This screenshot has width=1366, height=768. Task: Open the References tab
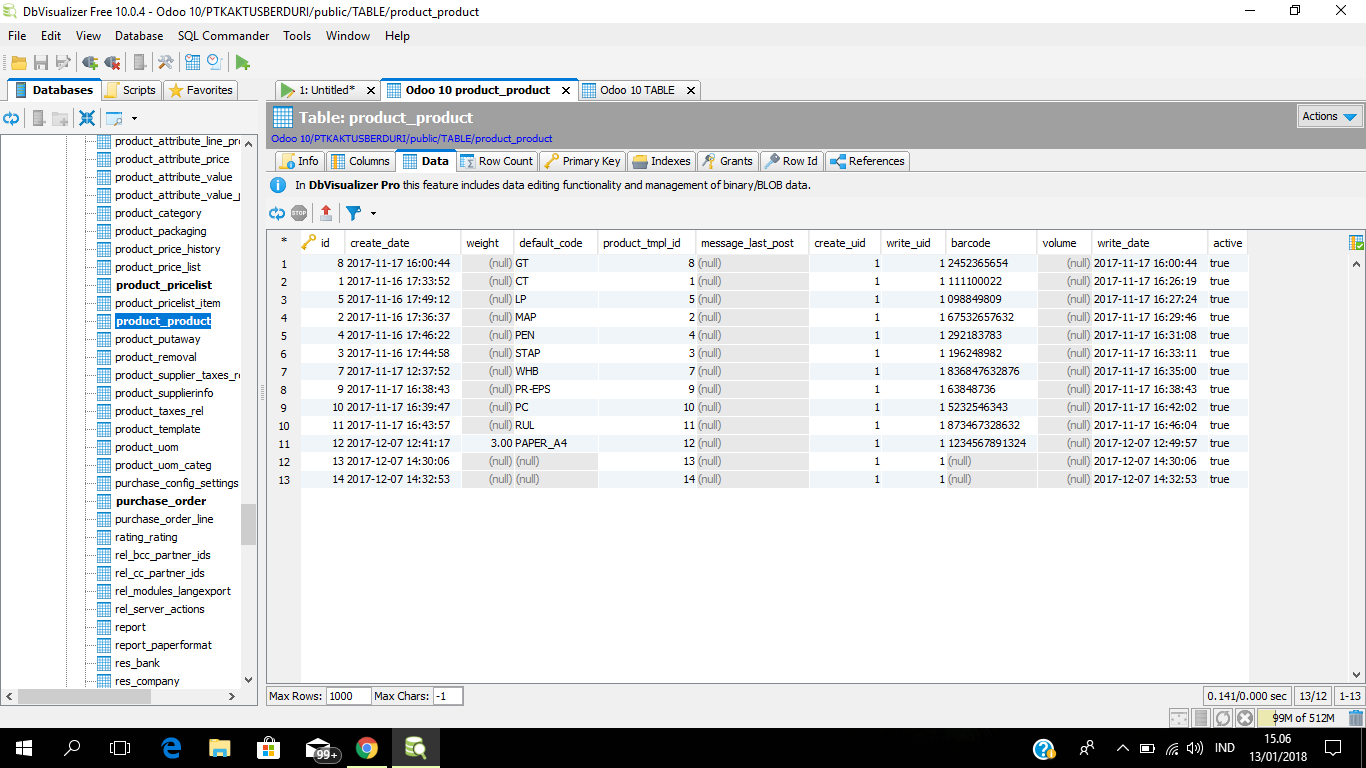867,161
